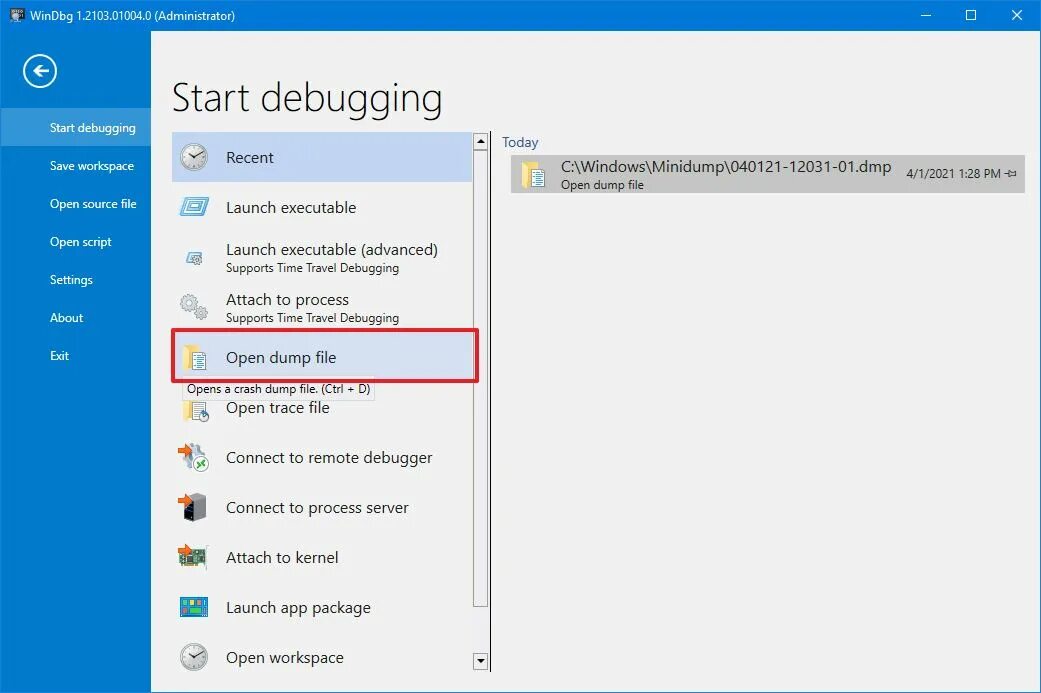Screen dimensions: 1041x693
Task: Pin the 040121-12031-01.dmp recent entry
Action: coord(1011,173)
